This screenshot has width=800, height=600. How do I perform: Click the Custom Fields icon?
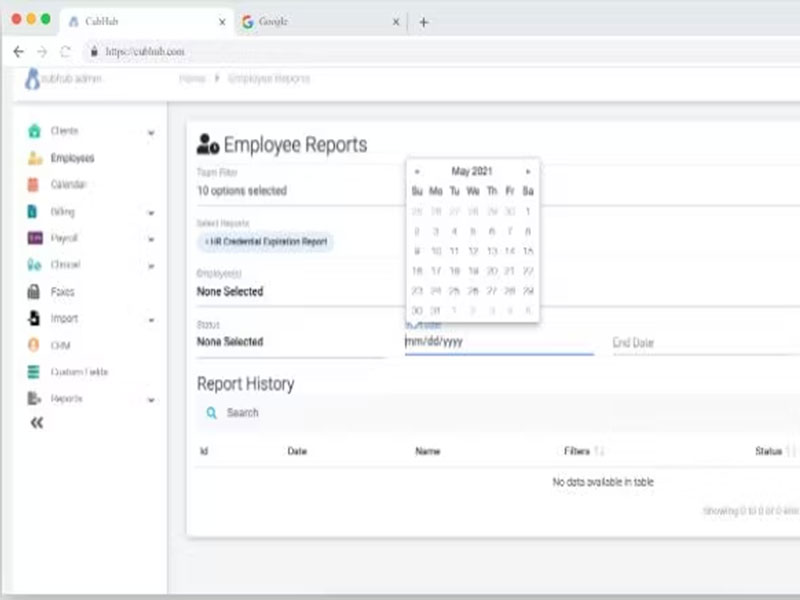point(33,372)
